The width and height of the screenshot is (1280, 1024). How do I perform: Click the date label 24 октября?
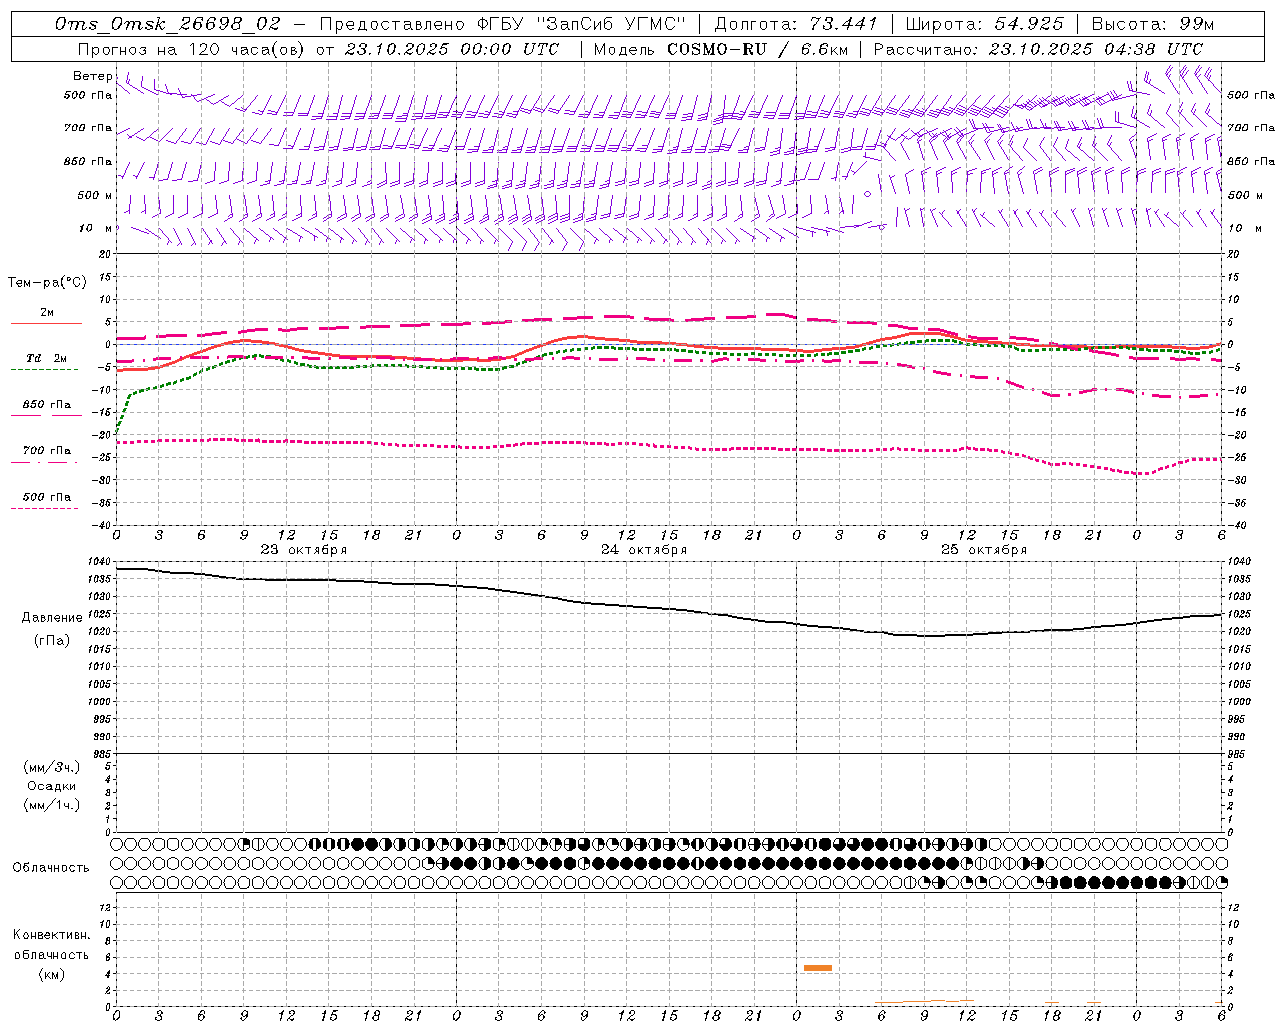(x=644, y=550)
